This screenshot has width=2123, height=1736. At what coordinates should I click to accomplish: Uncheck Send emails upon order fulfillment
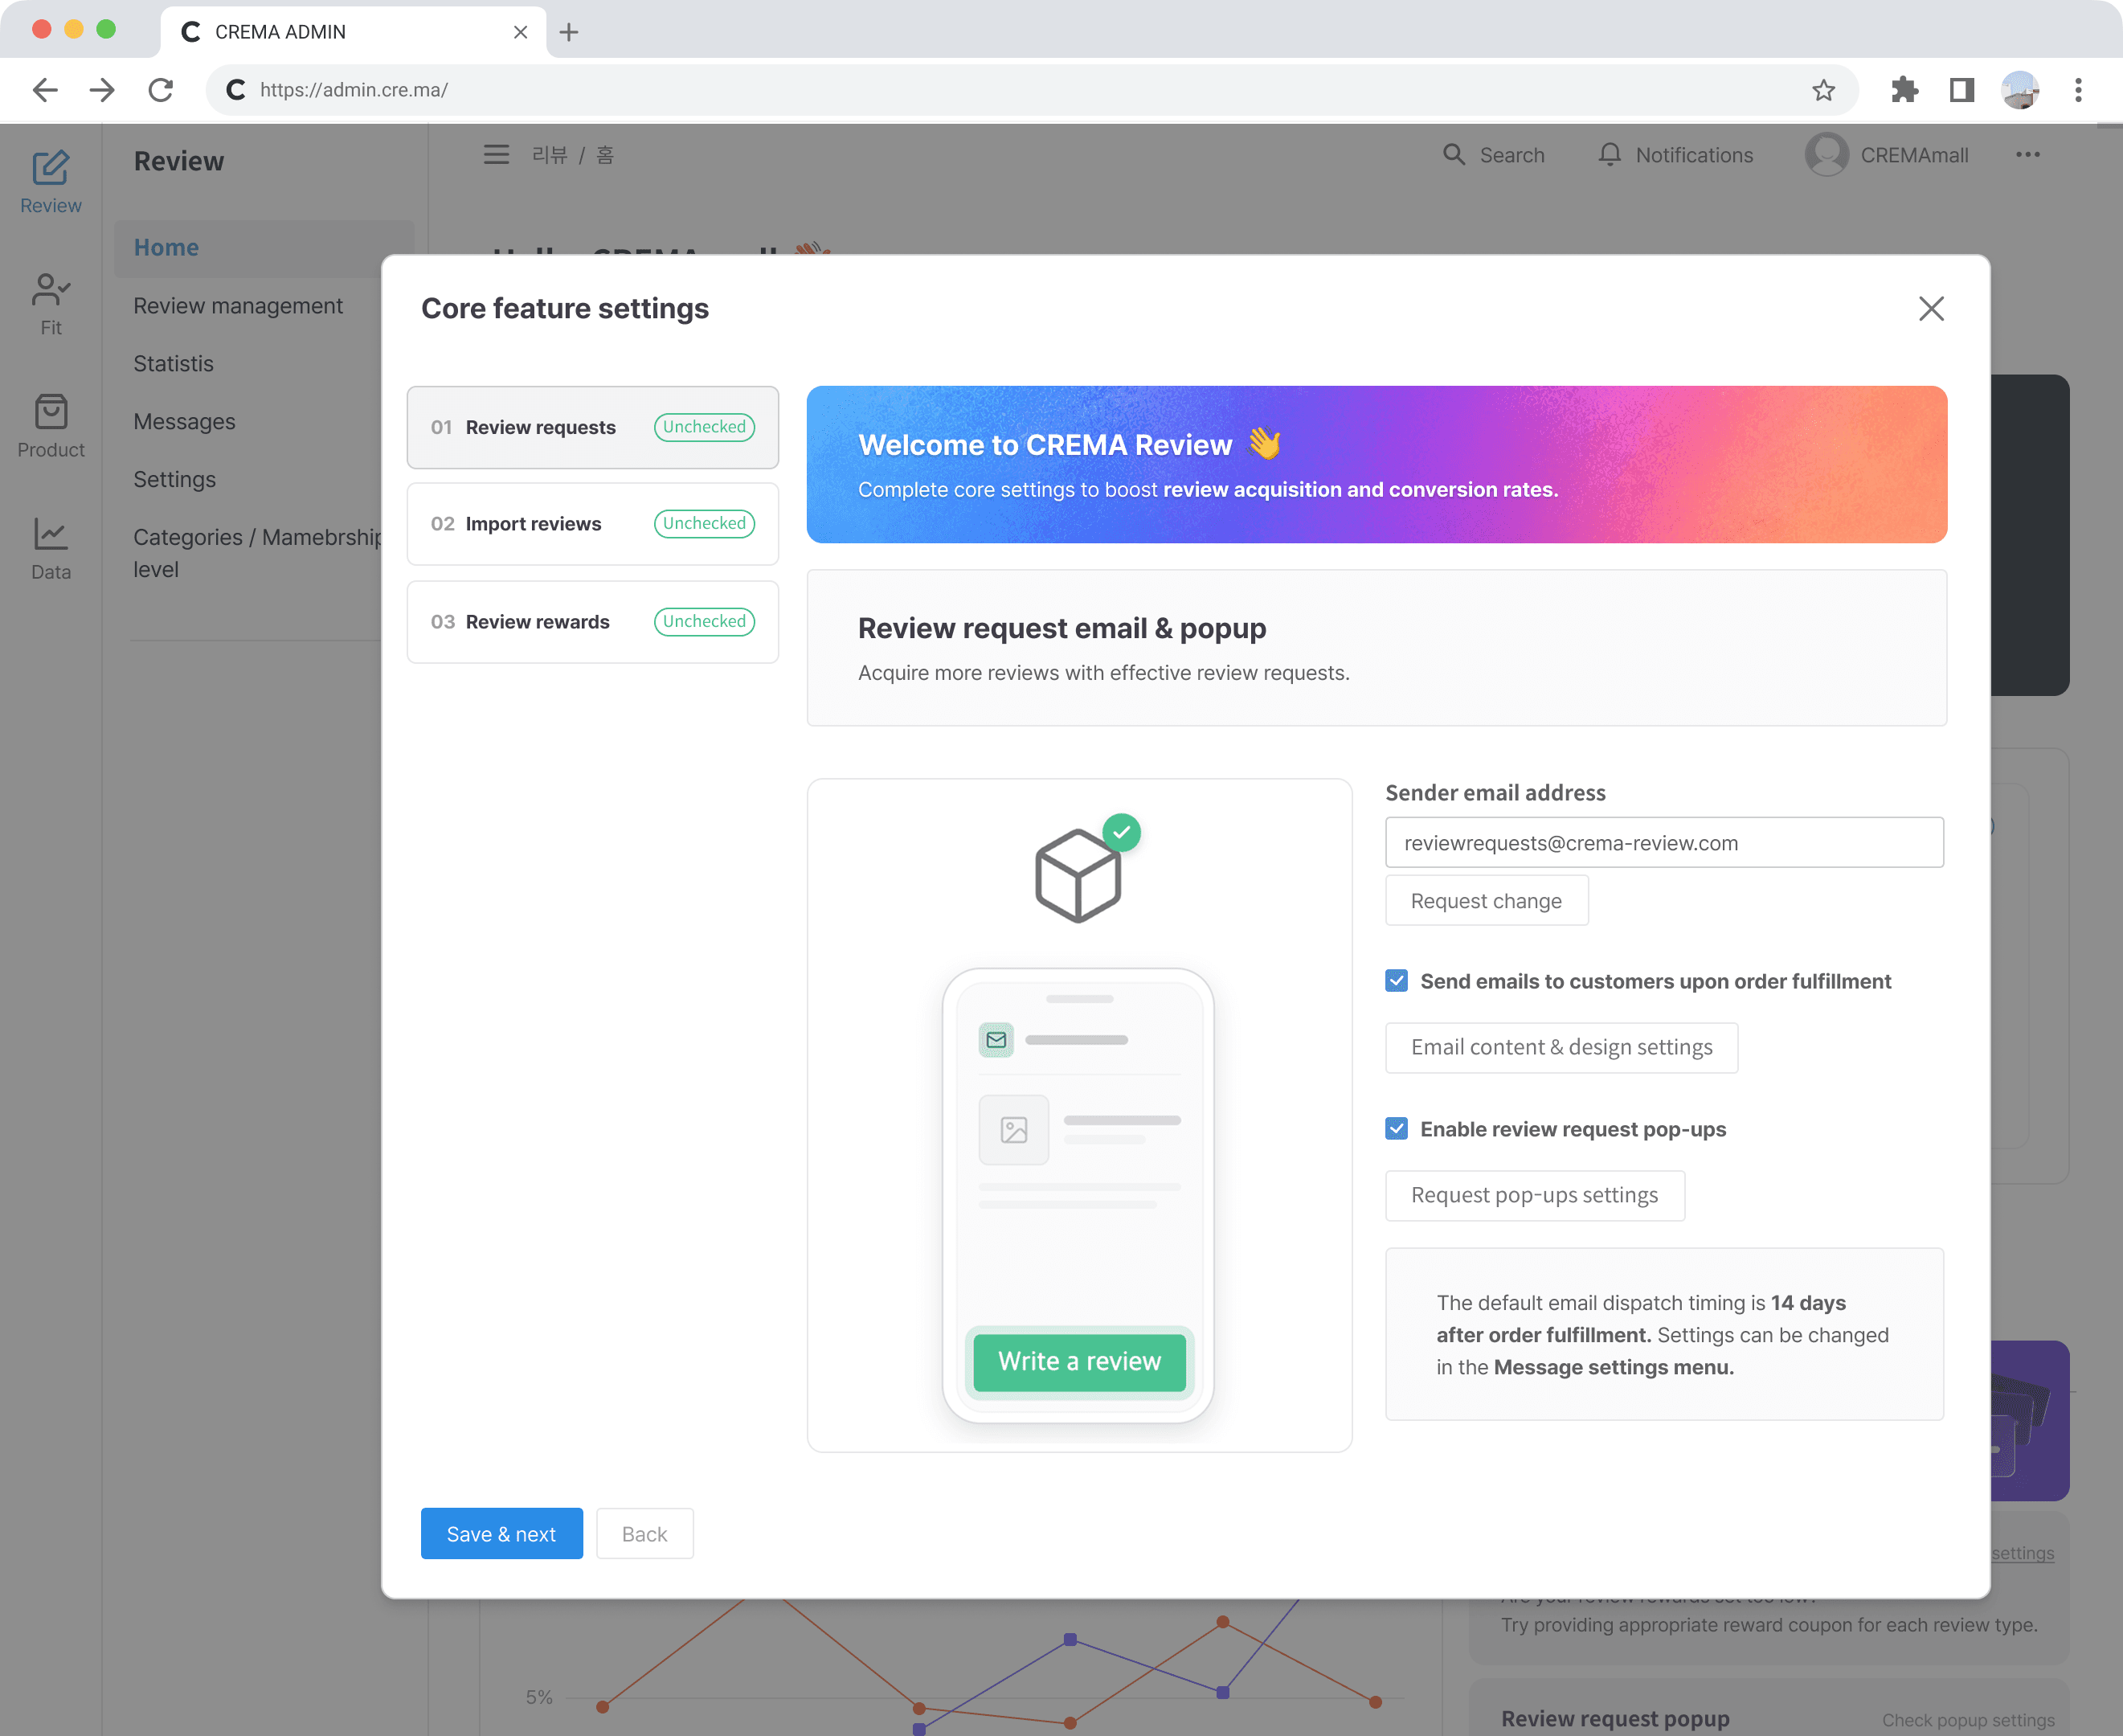[x=1397, y=981]
